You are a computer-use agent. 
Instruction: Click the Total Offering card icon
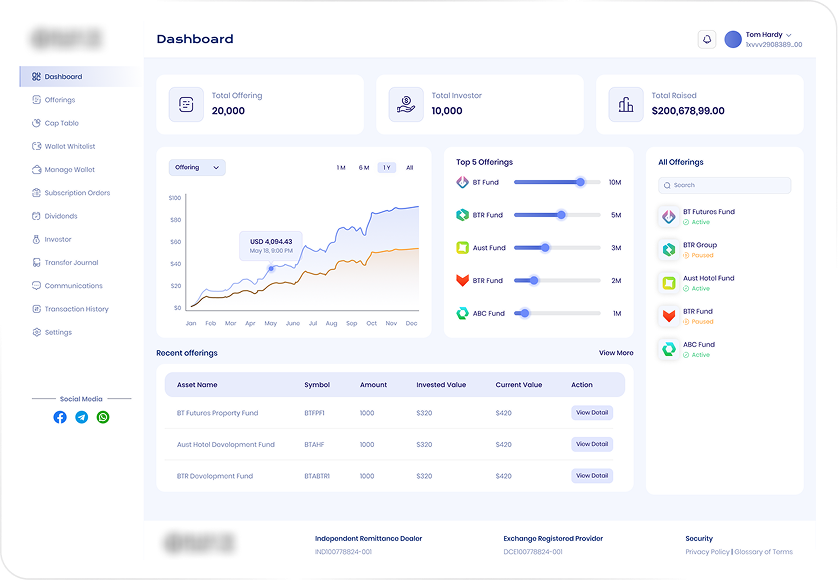click(x=186, y=104)
